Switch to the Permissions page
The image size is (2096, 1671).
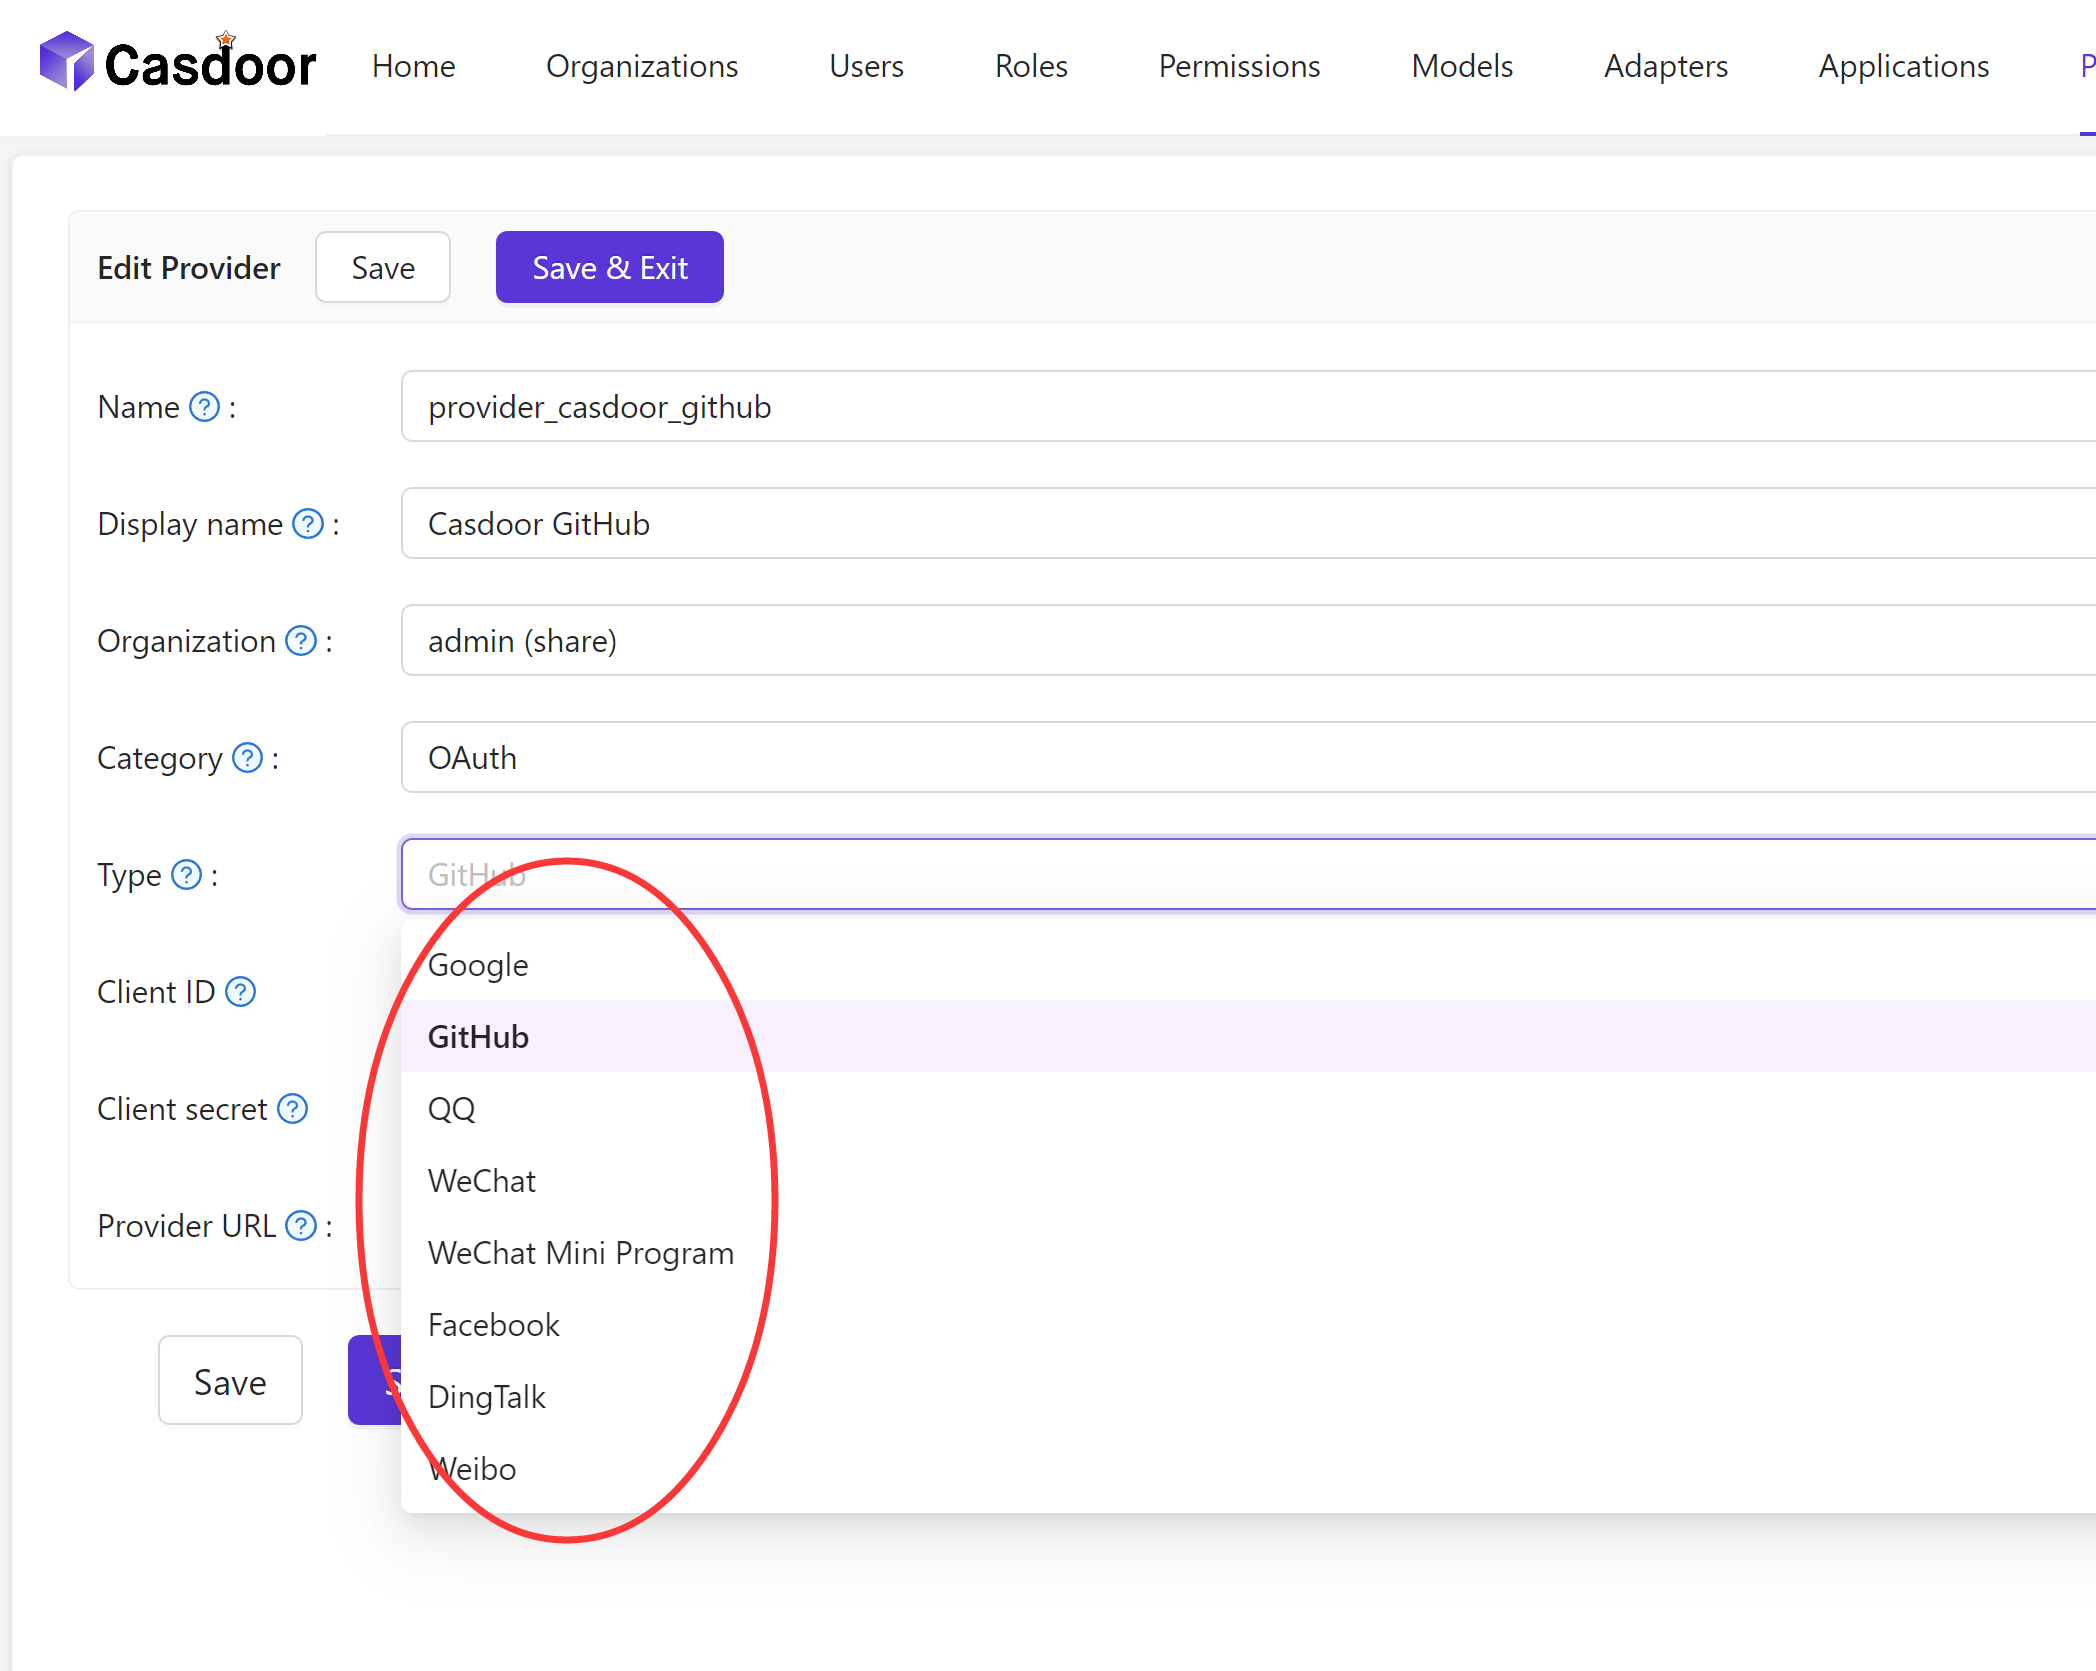1239,66
